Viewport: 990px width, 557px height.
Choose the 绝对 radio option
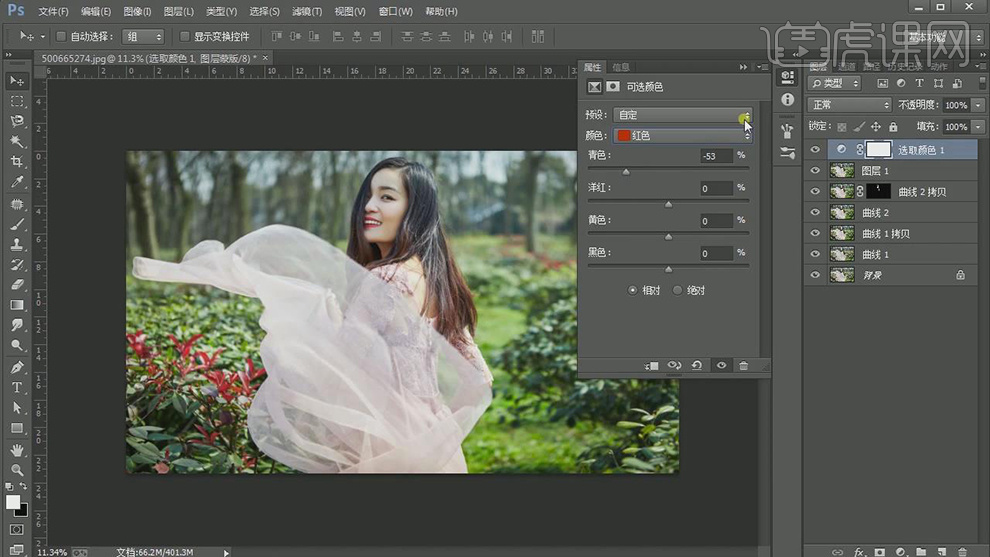click(678, 290)
